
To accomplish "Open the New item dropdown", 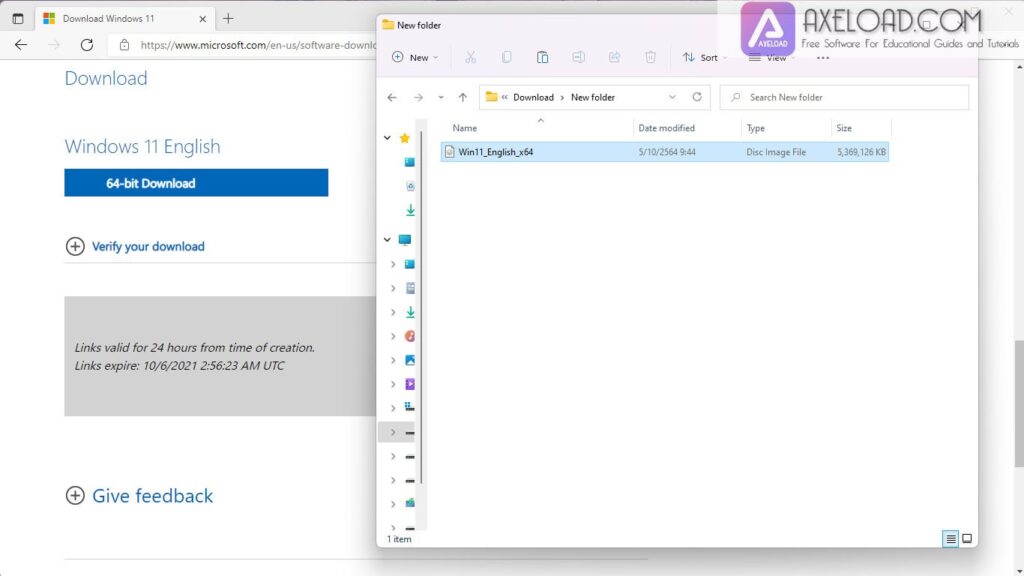I will click(x=415, y=57).
